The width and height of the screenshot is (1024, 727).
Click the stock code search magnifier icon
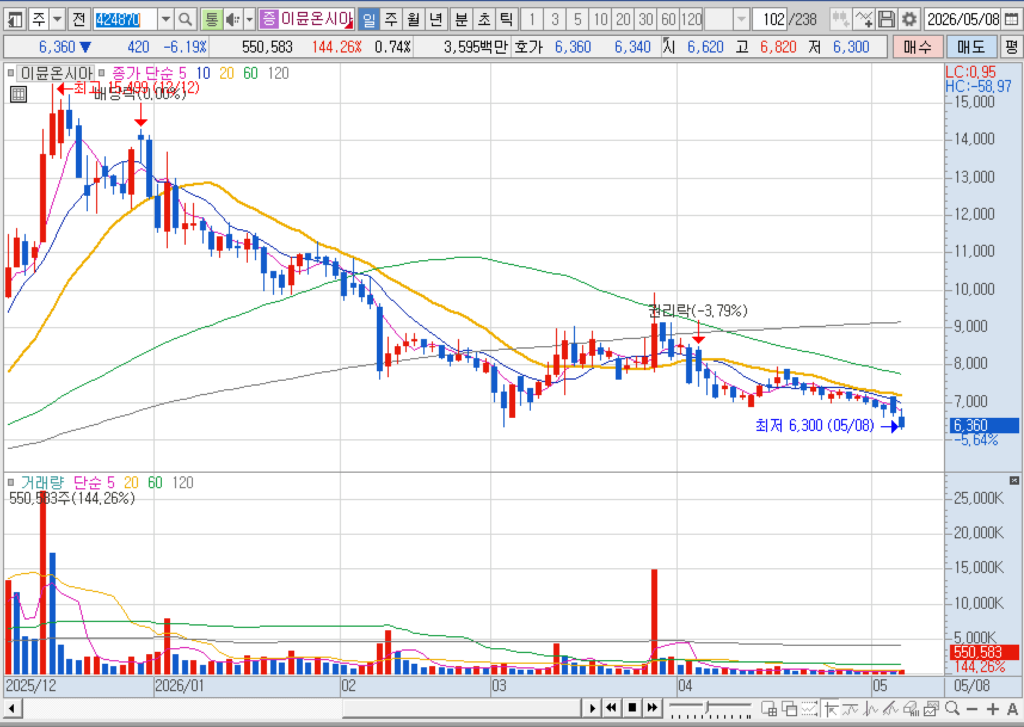click(185, 20)
